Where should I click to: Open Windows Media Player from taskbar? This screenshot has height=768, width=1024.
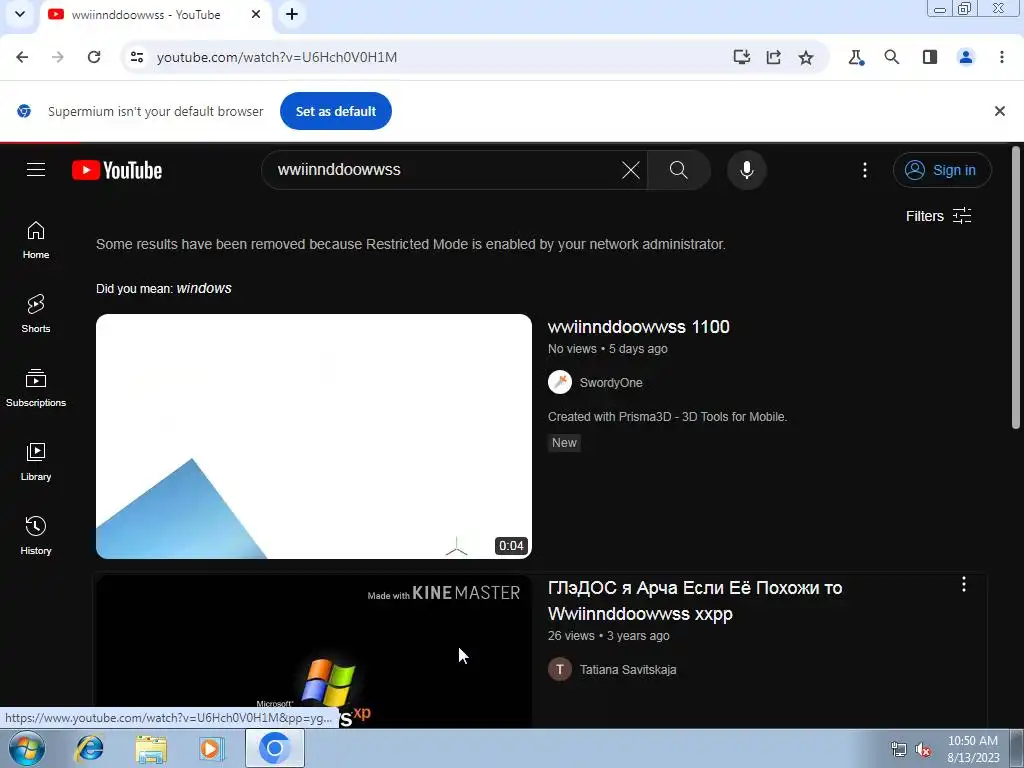(x=211, y=748)
